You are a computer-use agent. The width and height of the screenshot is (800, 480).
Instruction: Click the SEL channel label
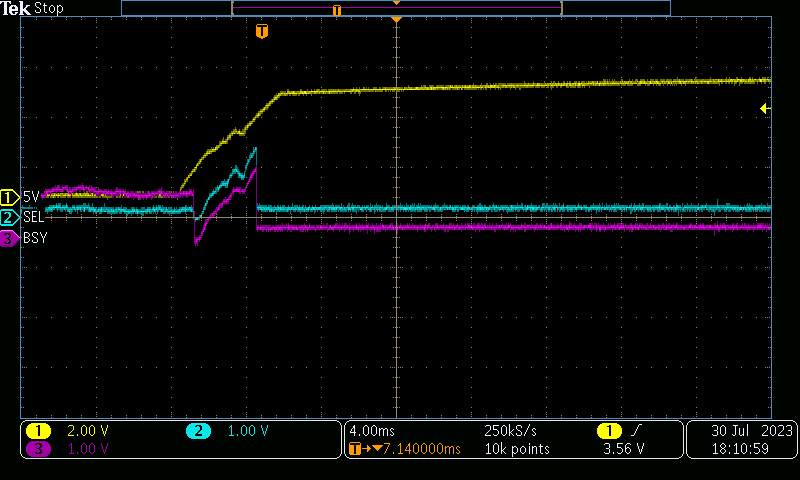(34, 217)
